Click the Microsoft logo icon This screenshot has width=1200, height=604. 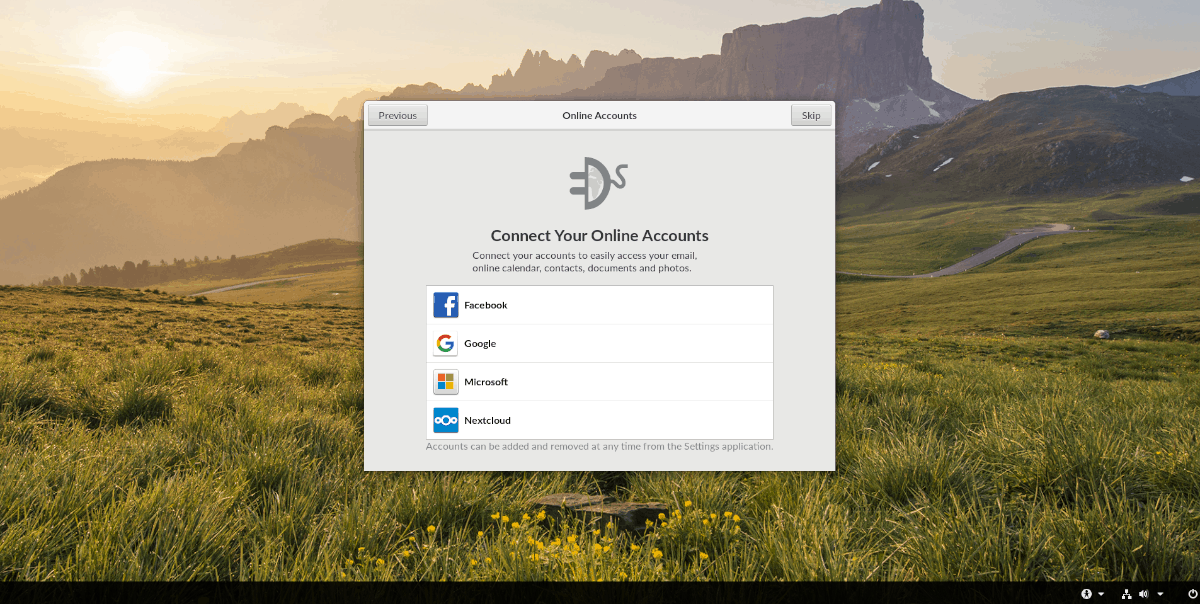point(446,382)
